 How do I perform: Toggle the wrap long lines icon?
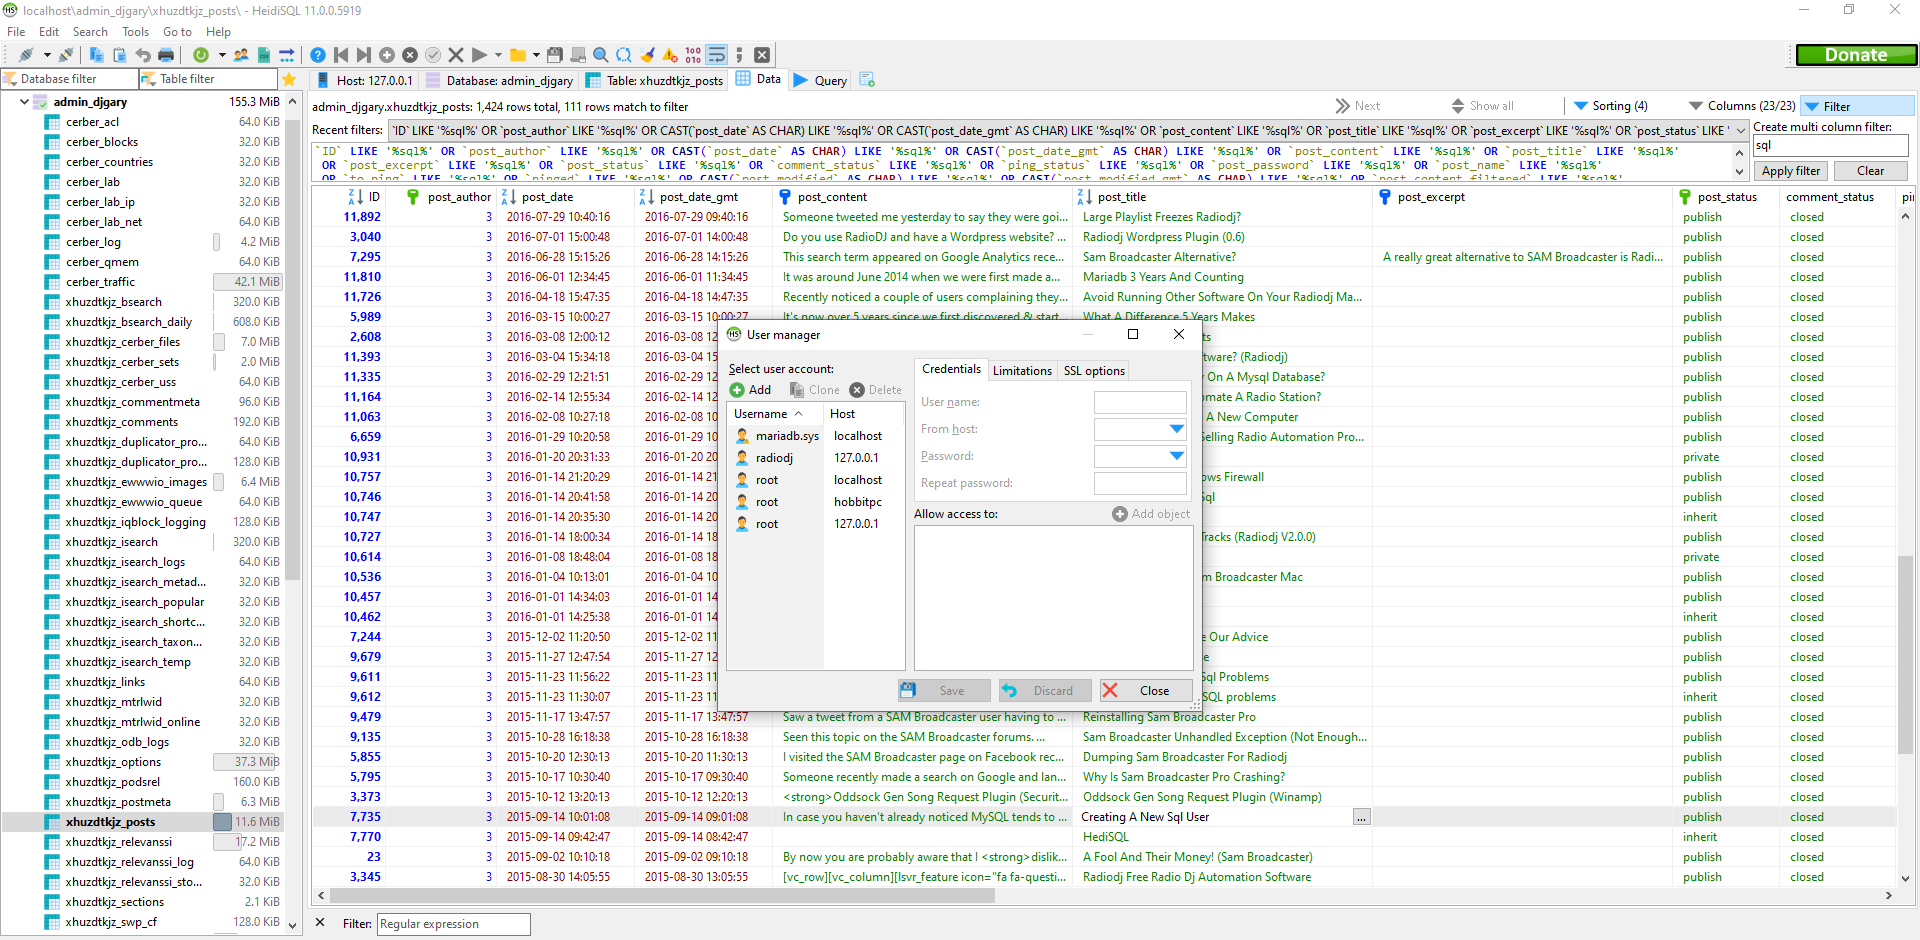click(717, 55)
